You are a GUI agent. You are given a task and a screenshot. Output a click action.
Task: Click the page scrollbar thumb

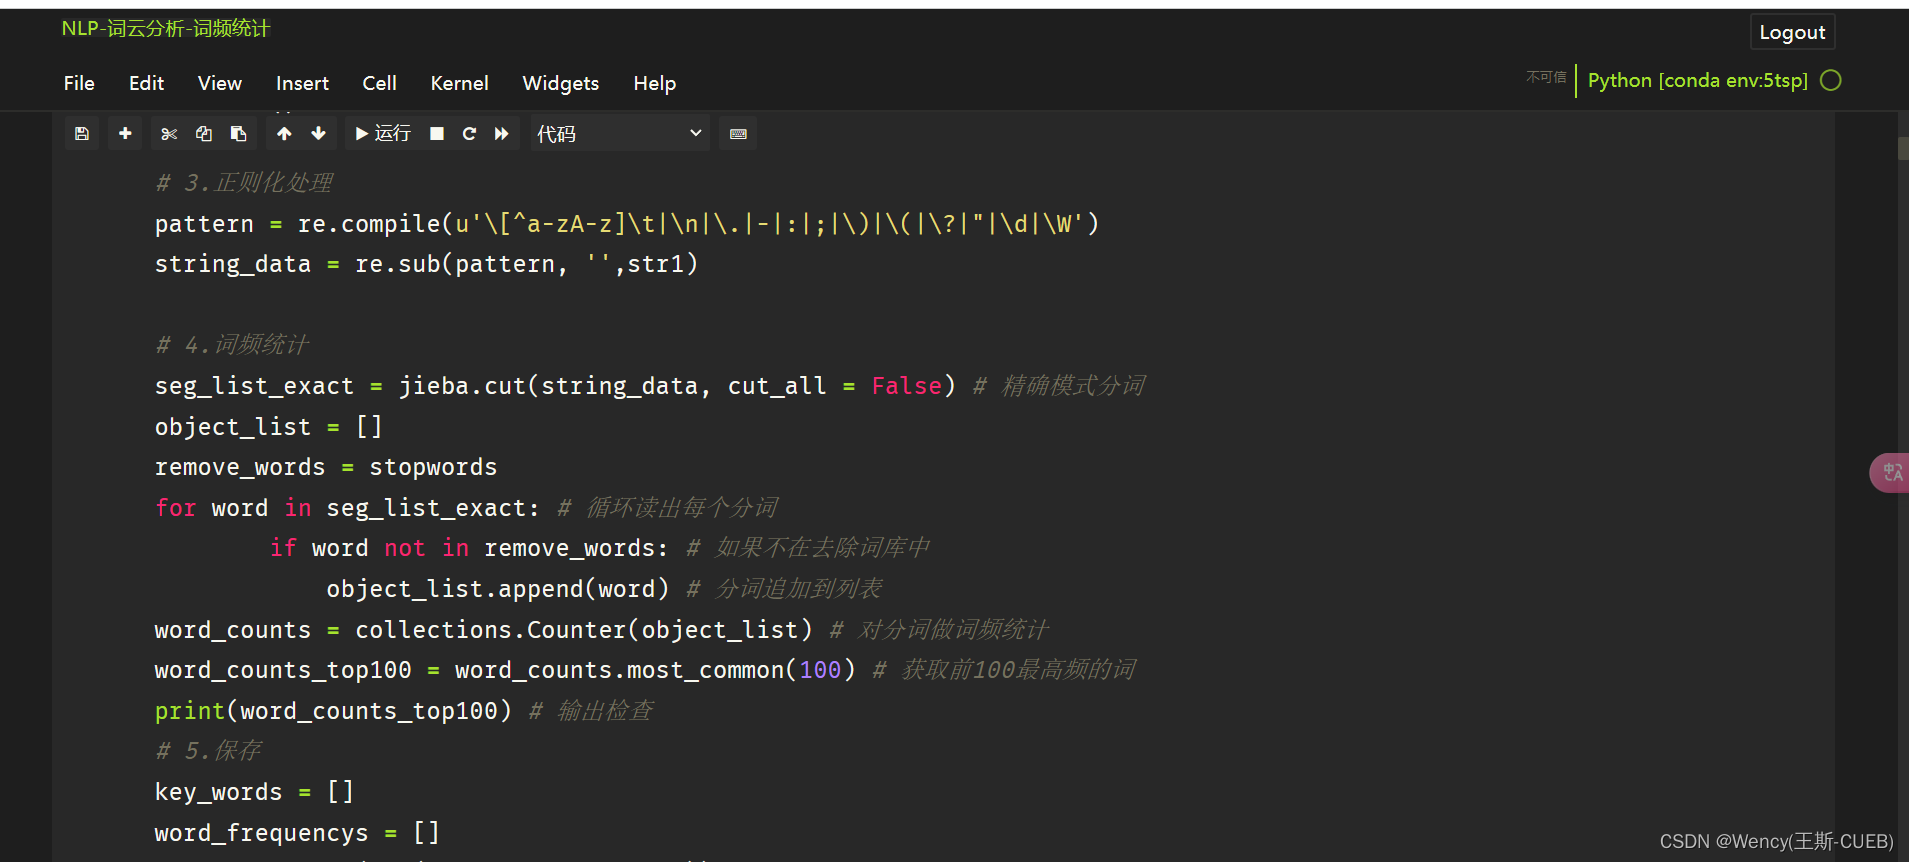coord(1903,148)
